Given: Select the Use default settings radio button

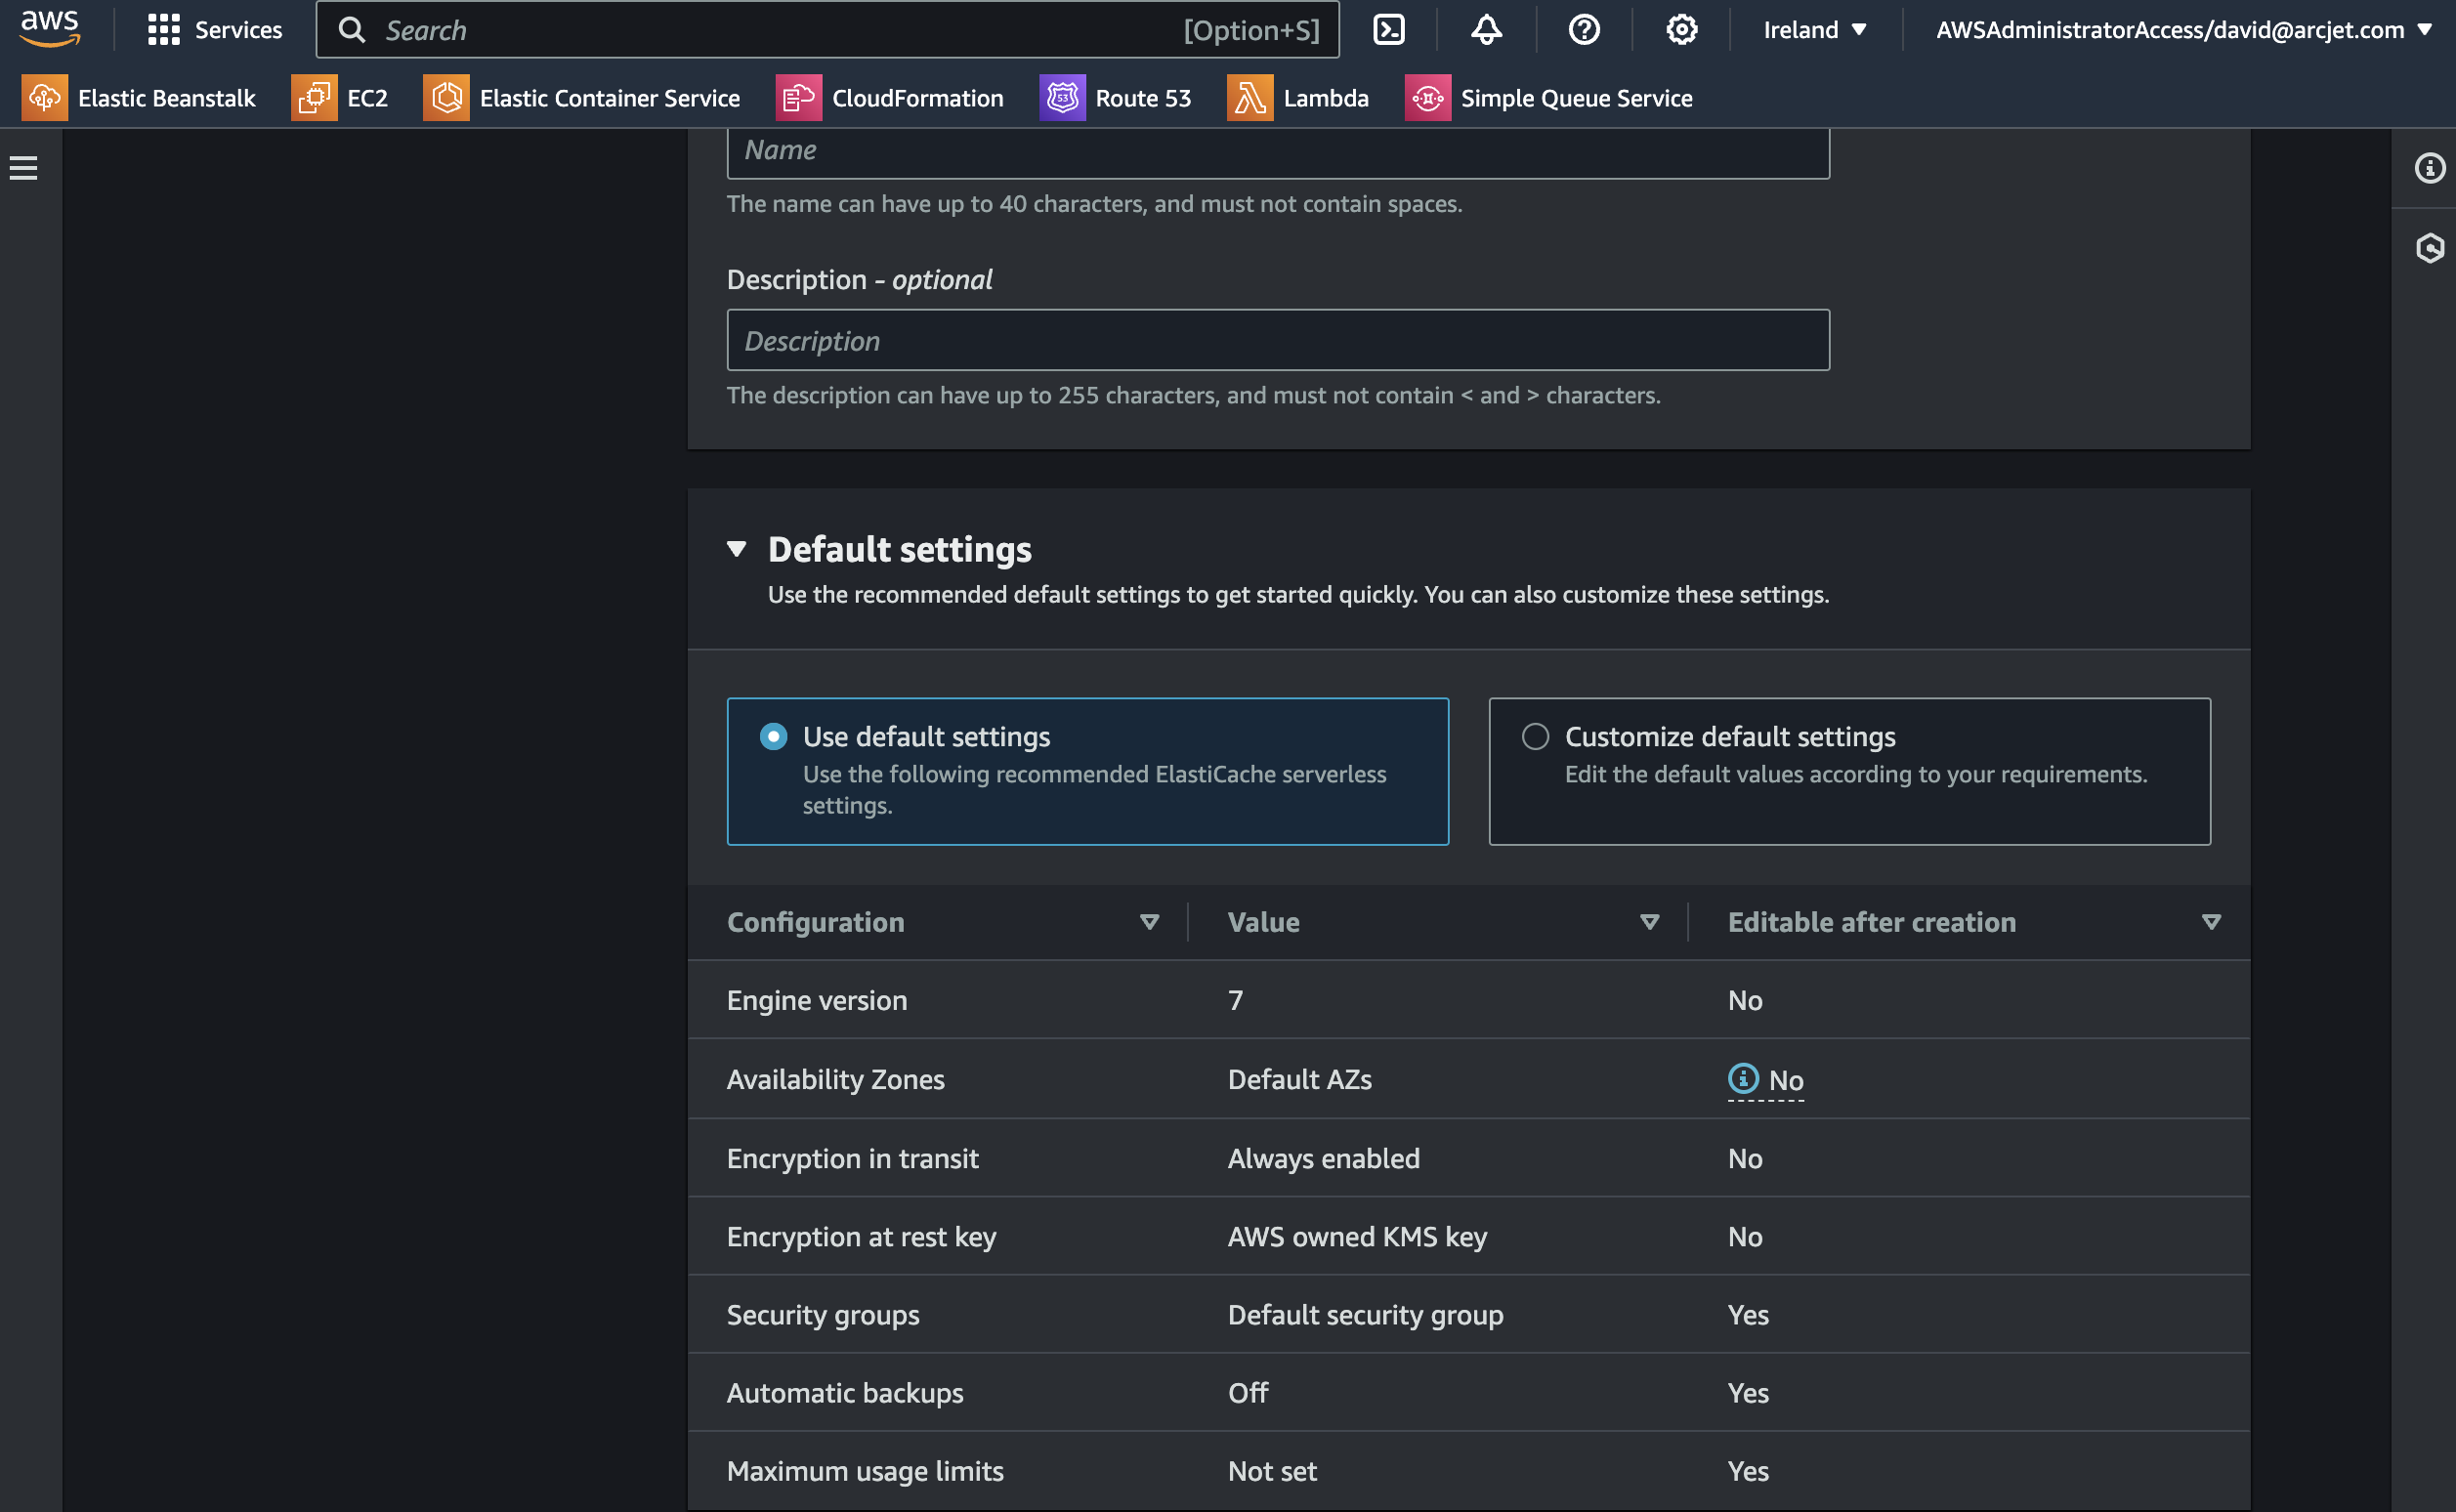Looking at the screenshot, I should 773,737.
